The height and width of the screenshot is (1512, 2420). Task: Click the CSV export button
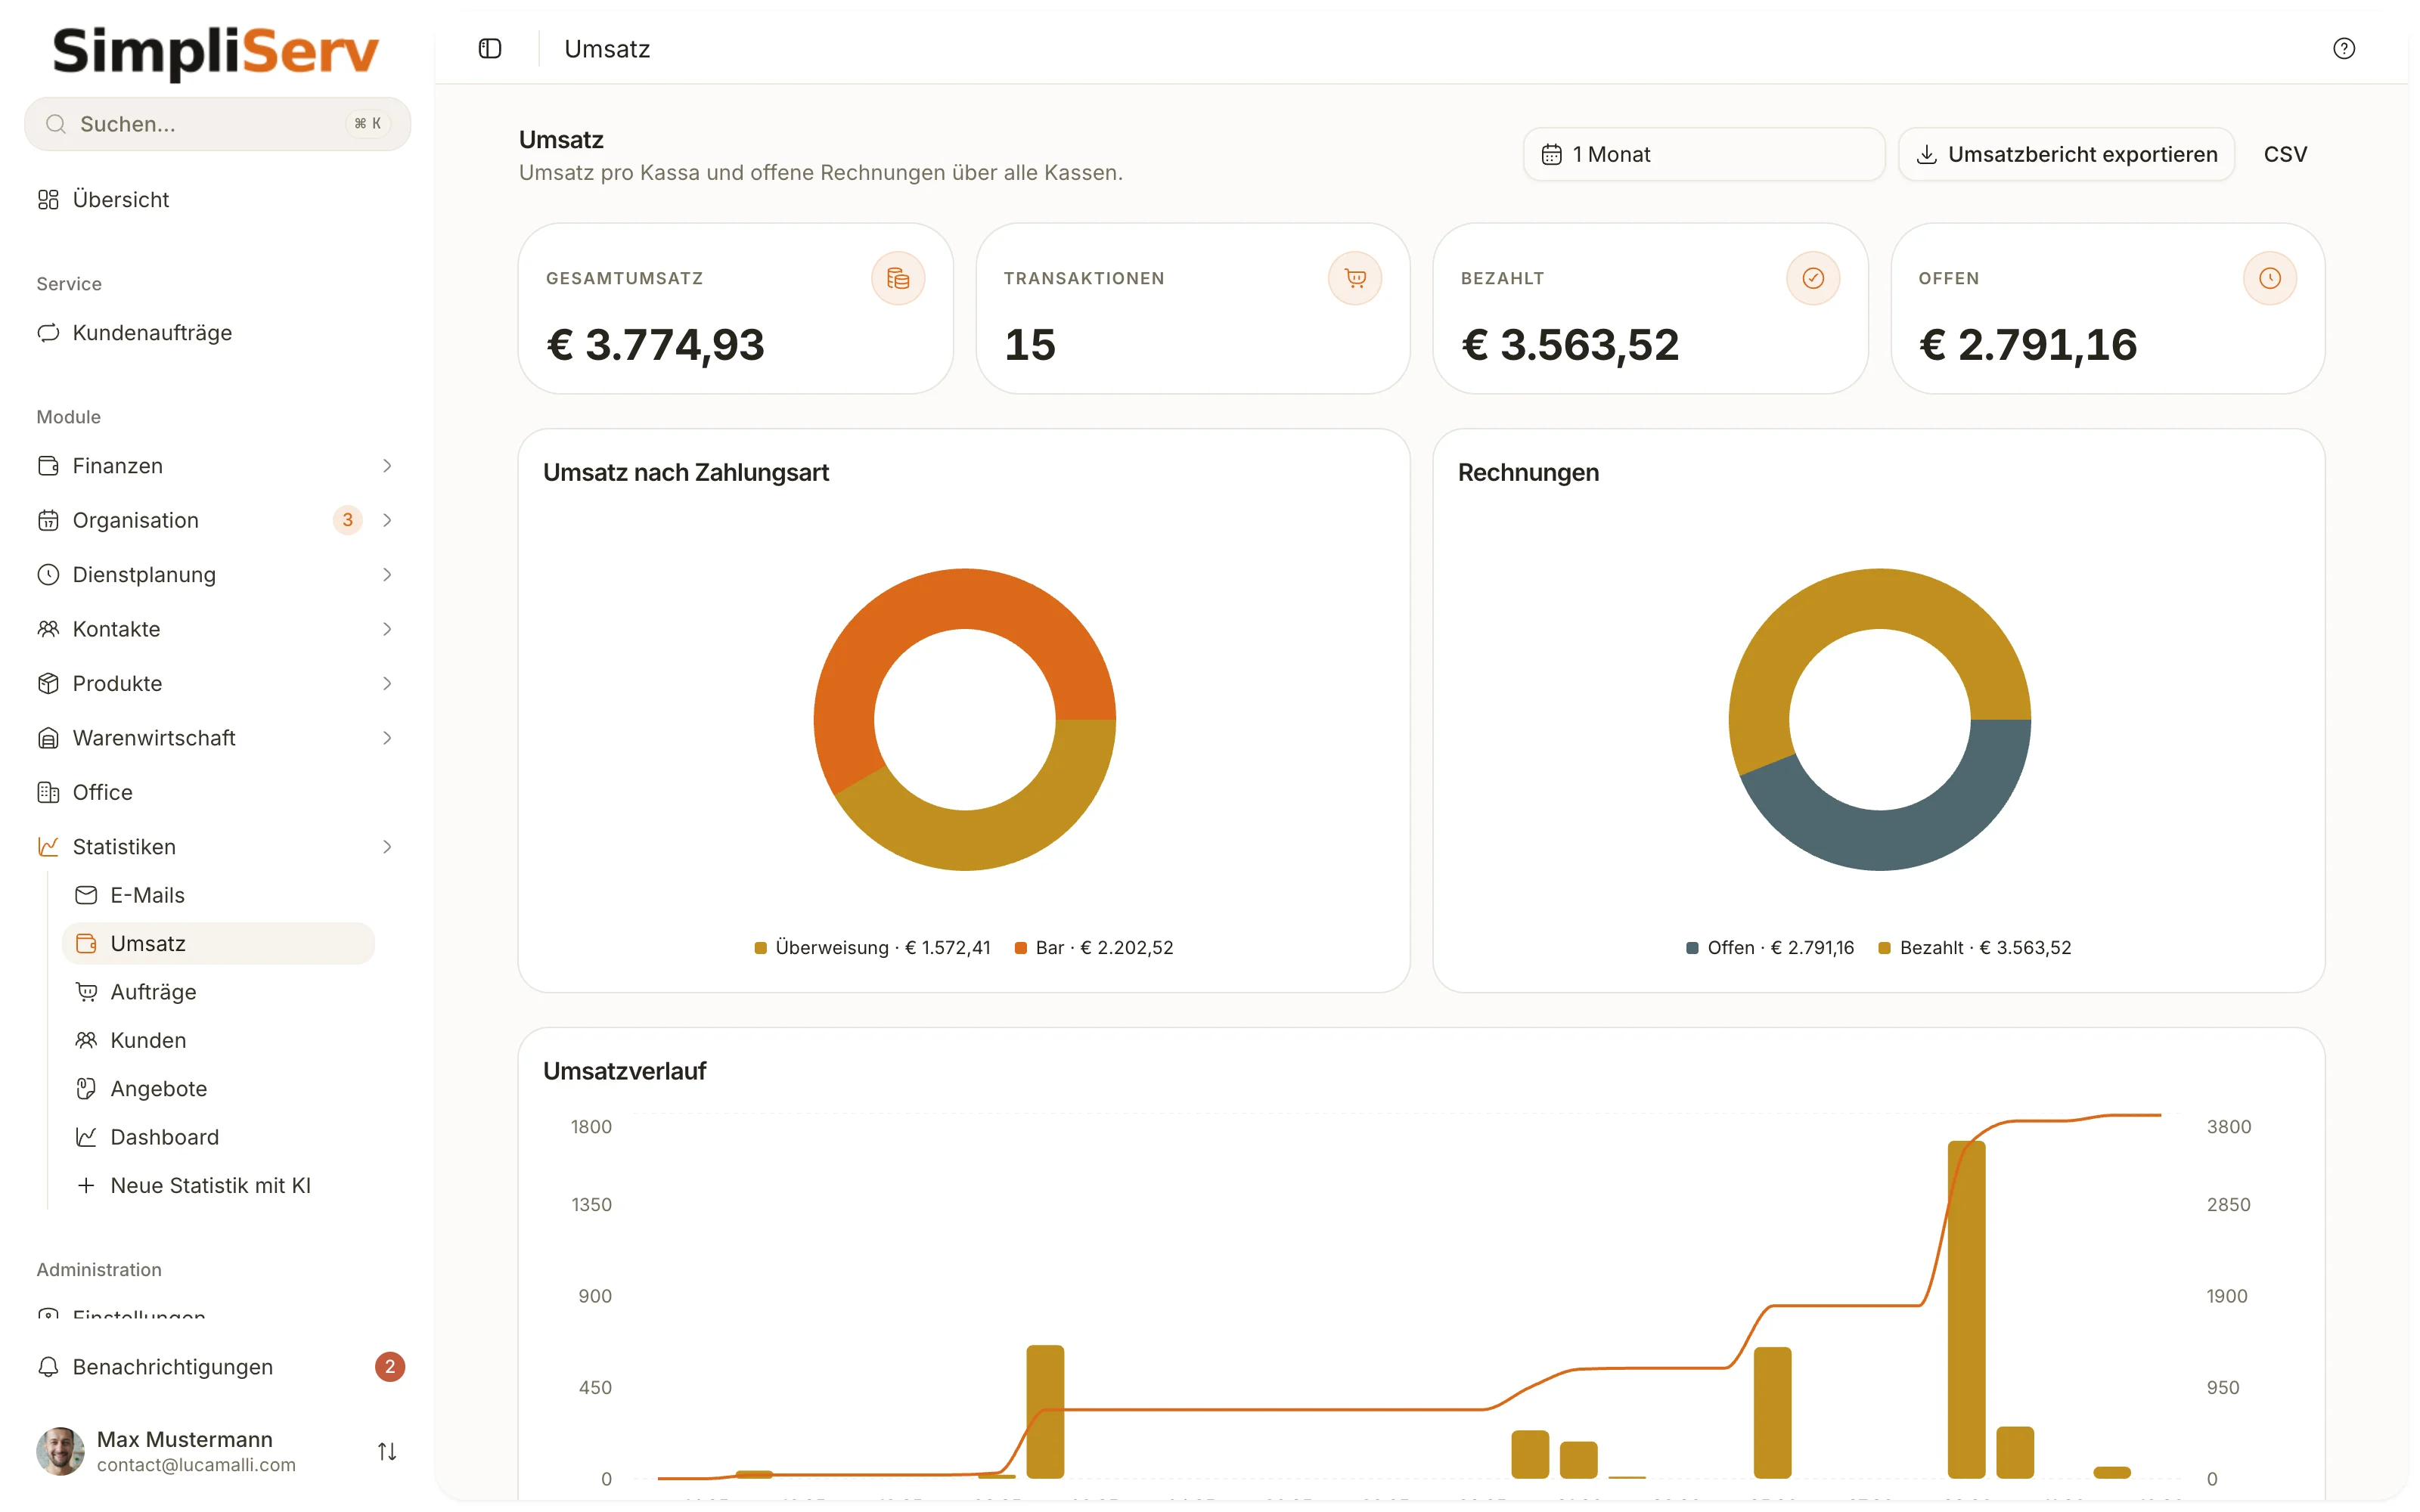click(x=2285, y=154)
